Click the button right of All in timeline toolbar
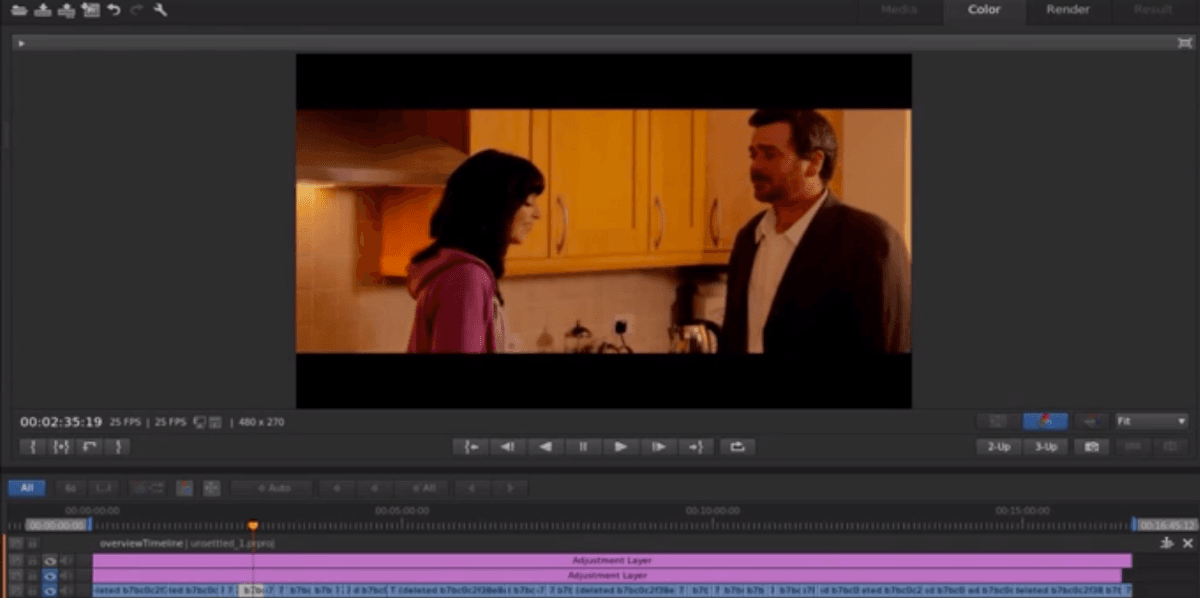This screenshot has width=1200, height=598. [x=70, y=488]
